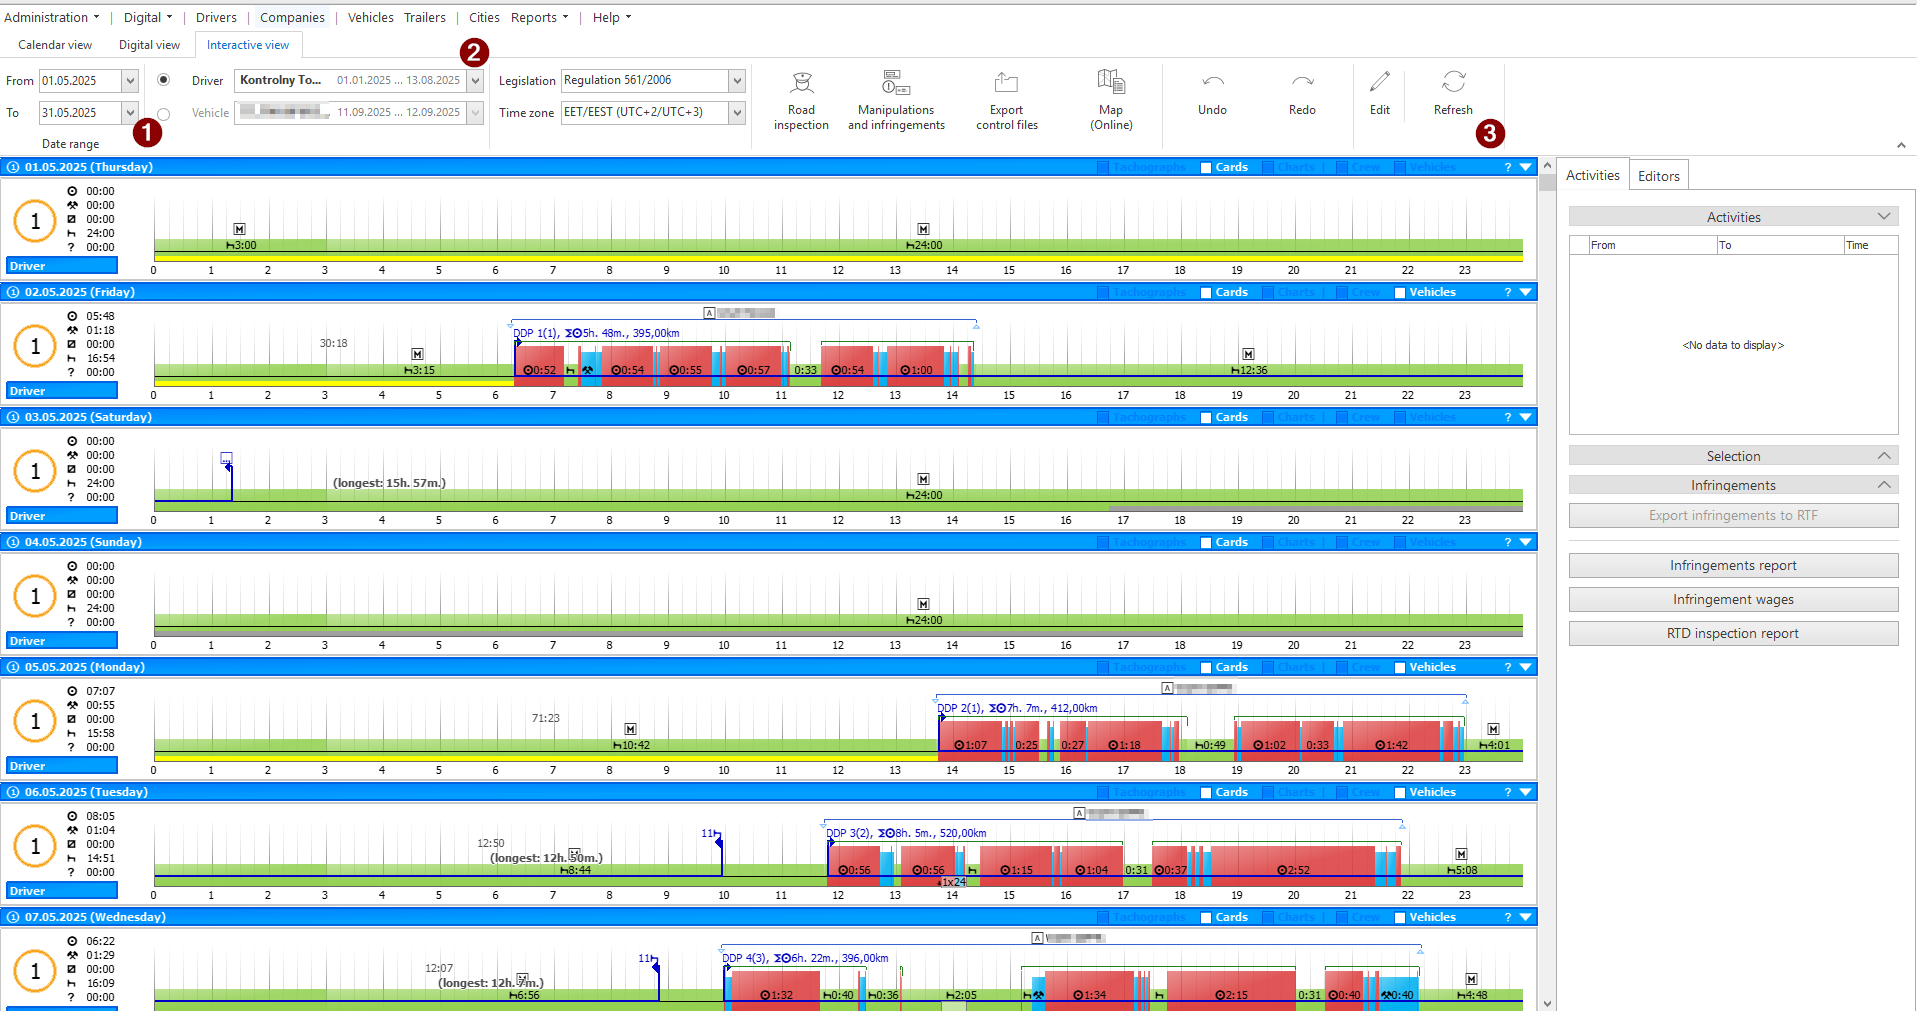Toggle Vehicles checkbox for 02.05.2025 Friday
This screenshot has width=1917, height=1011.
click(x=1400, y=293)
